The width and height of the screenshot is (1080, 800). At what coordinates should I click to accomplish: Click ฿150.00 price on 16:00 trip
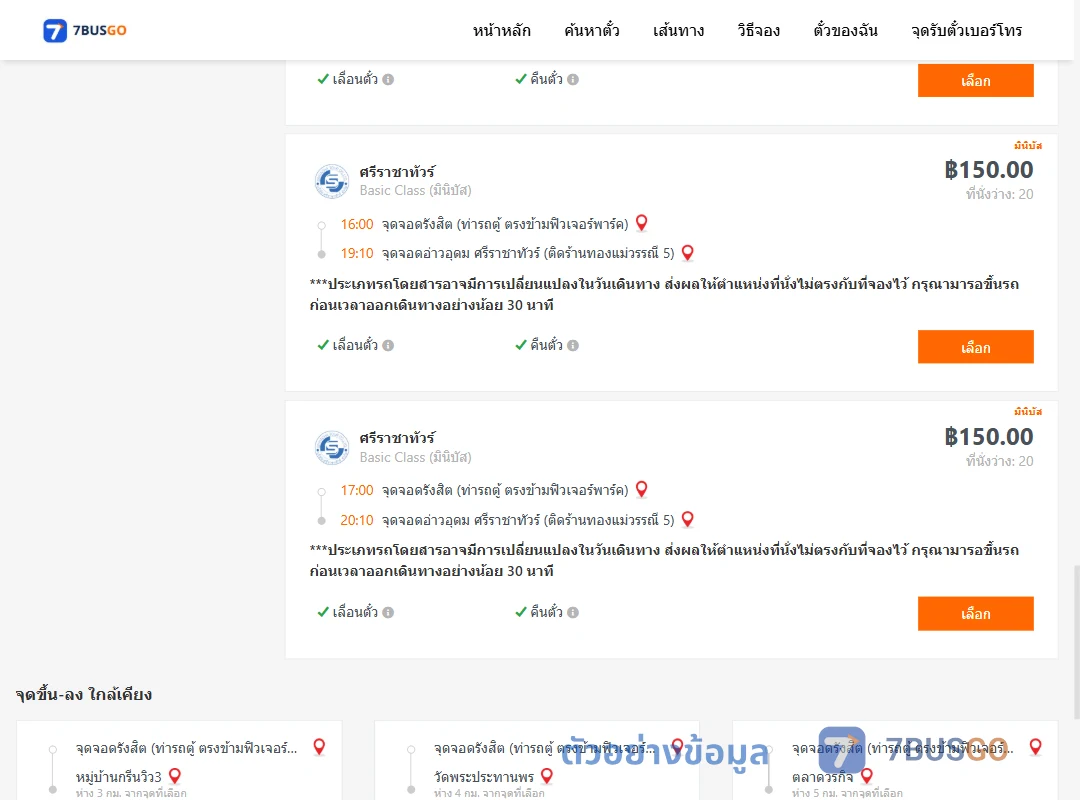[988, 170]
